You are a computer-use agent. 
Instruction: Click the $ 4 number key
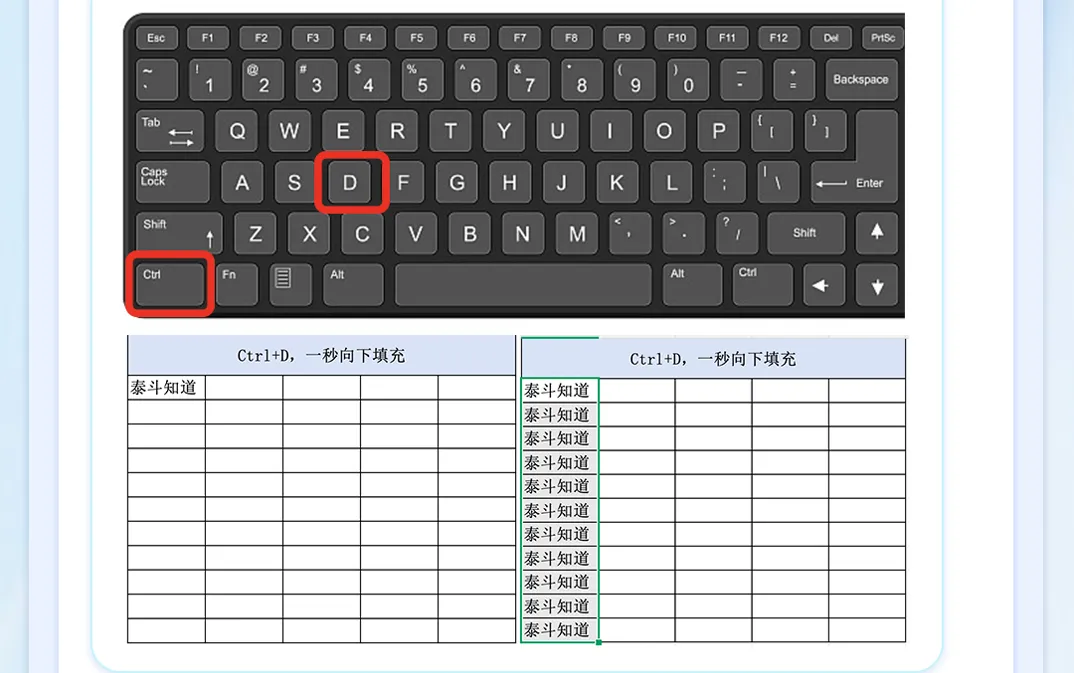point(369,79)
